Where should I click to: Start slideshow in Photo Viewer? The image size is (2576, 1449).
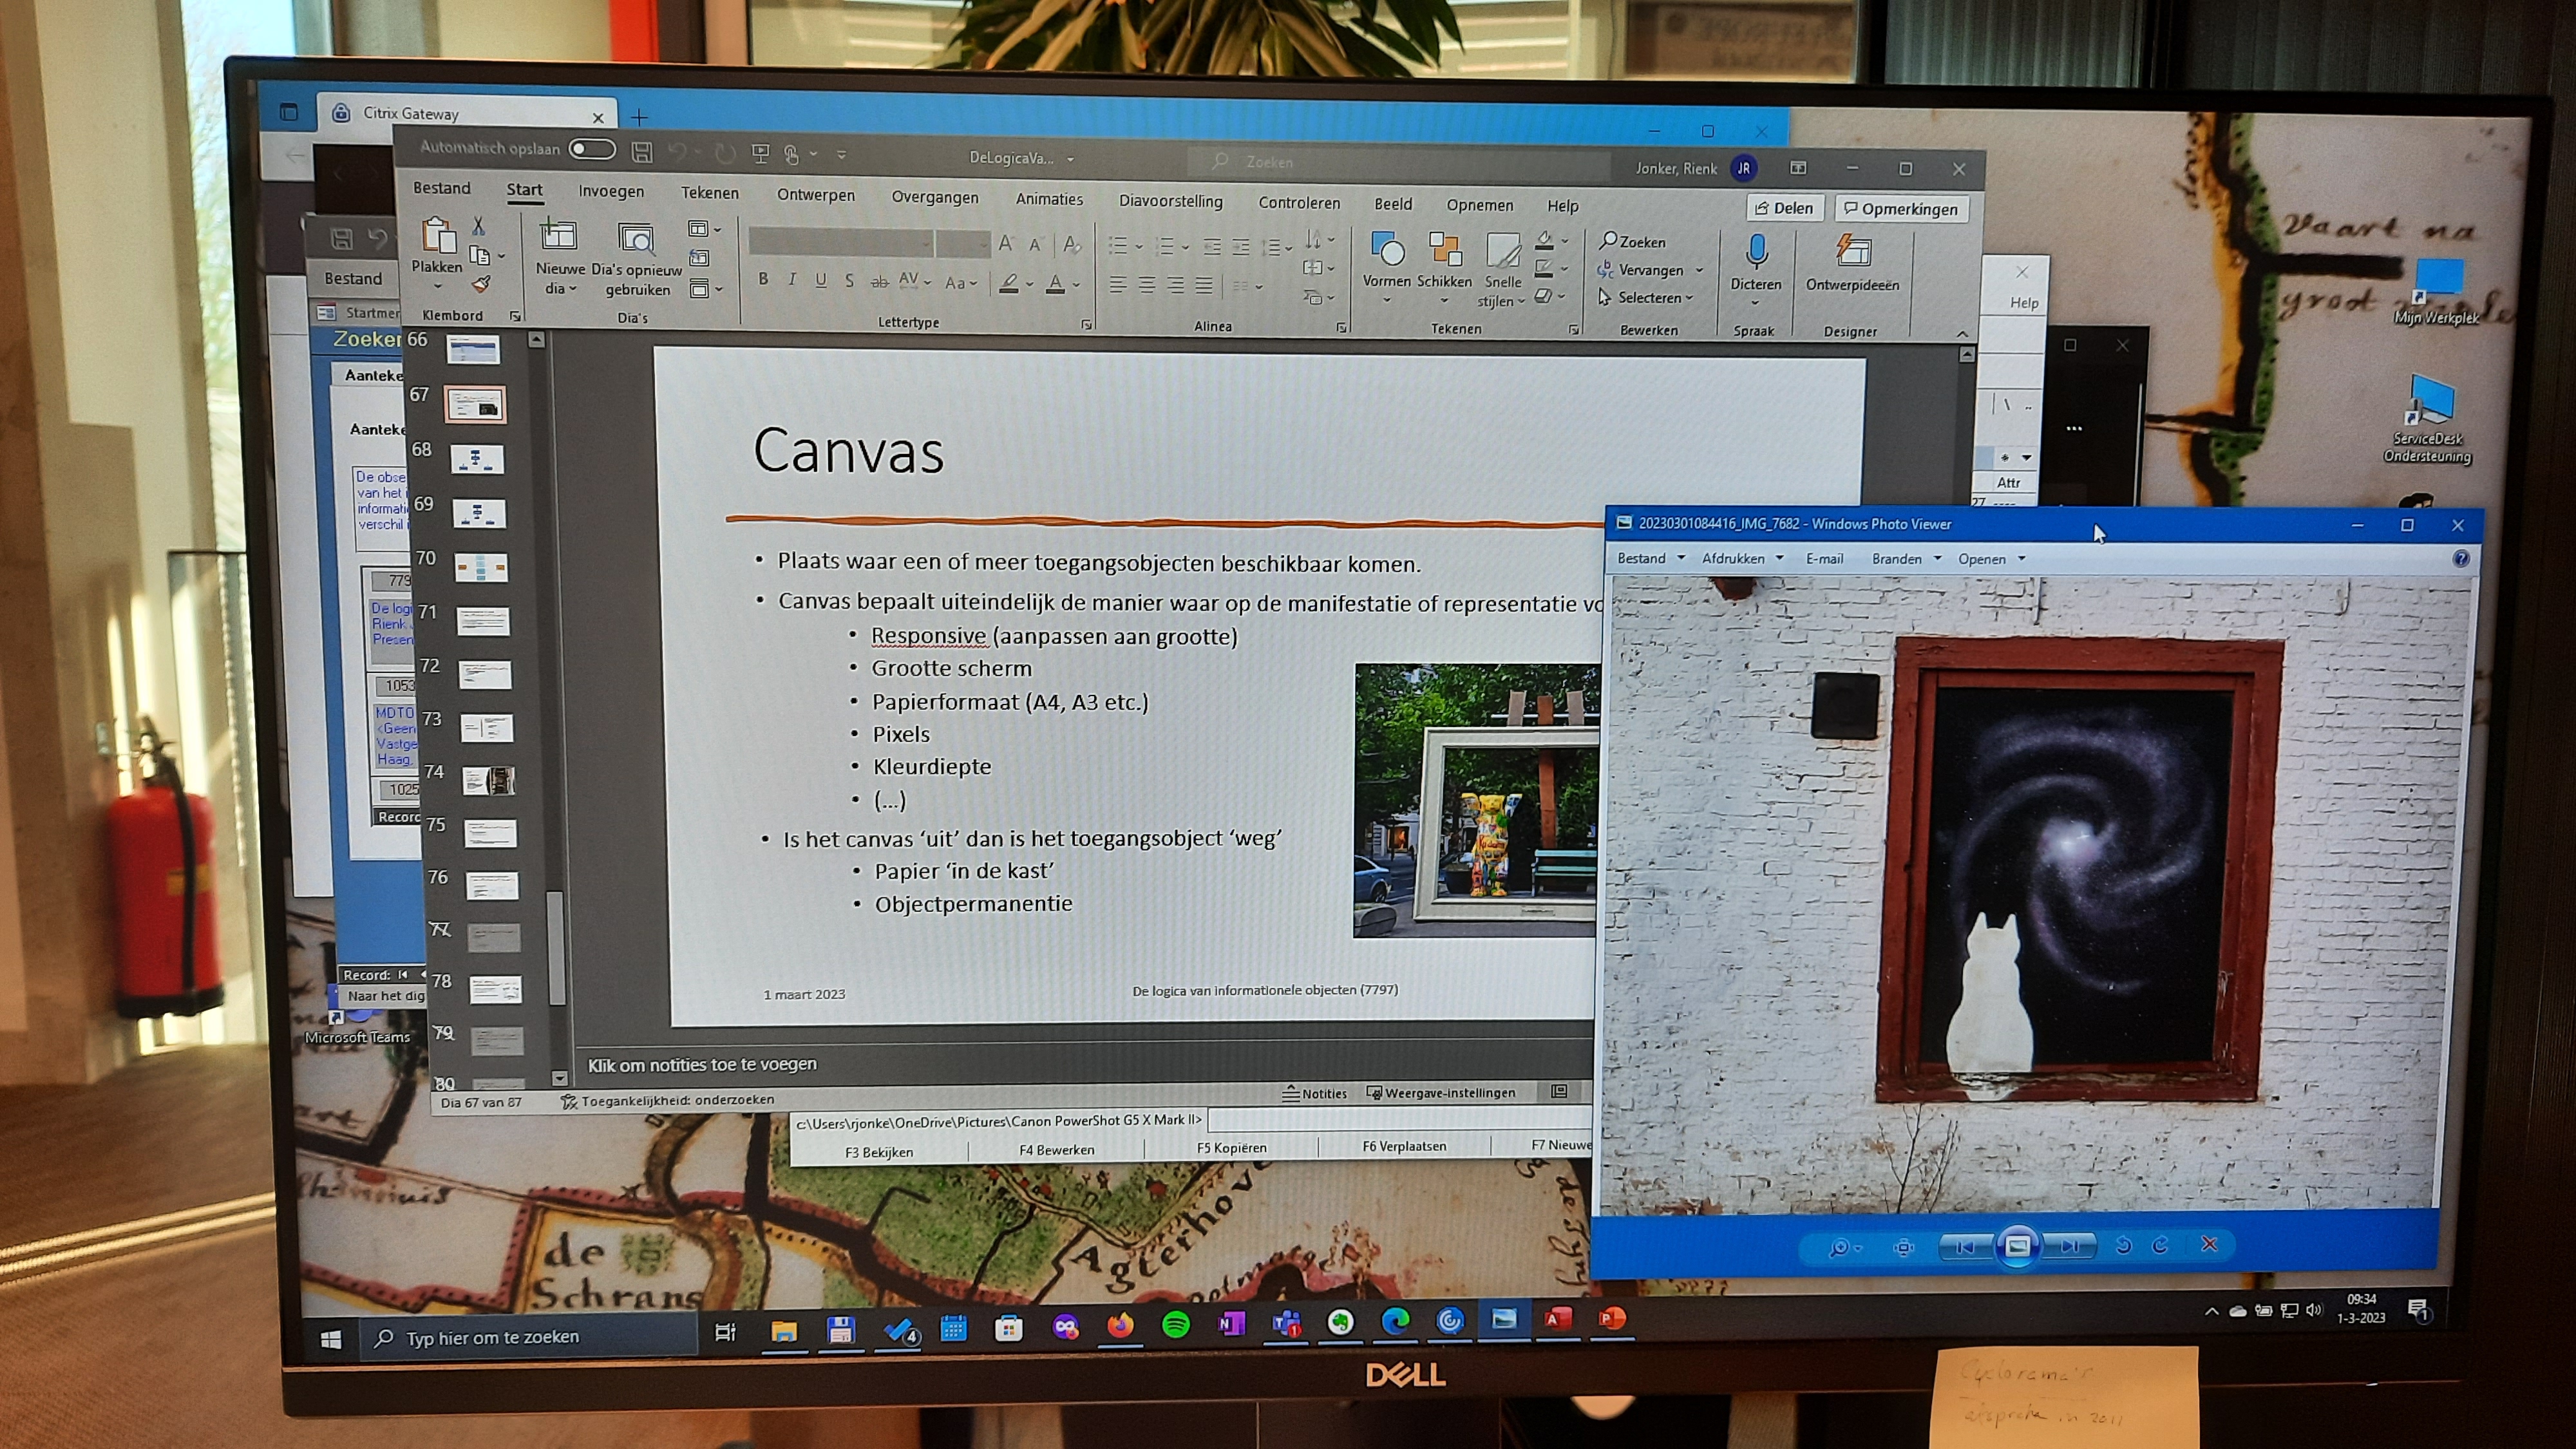click(x=2017, y=1246)
